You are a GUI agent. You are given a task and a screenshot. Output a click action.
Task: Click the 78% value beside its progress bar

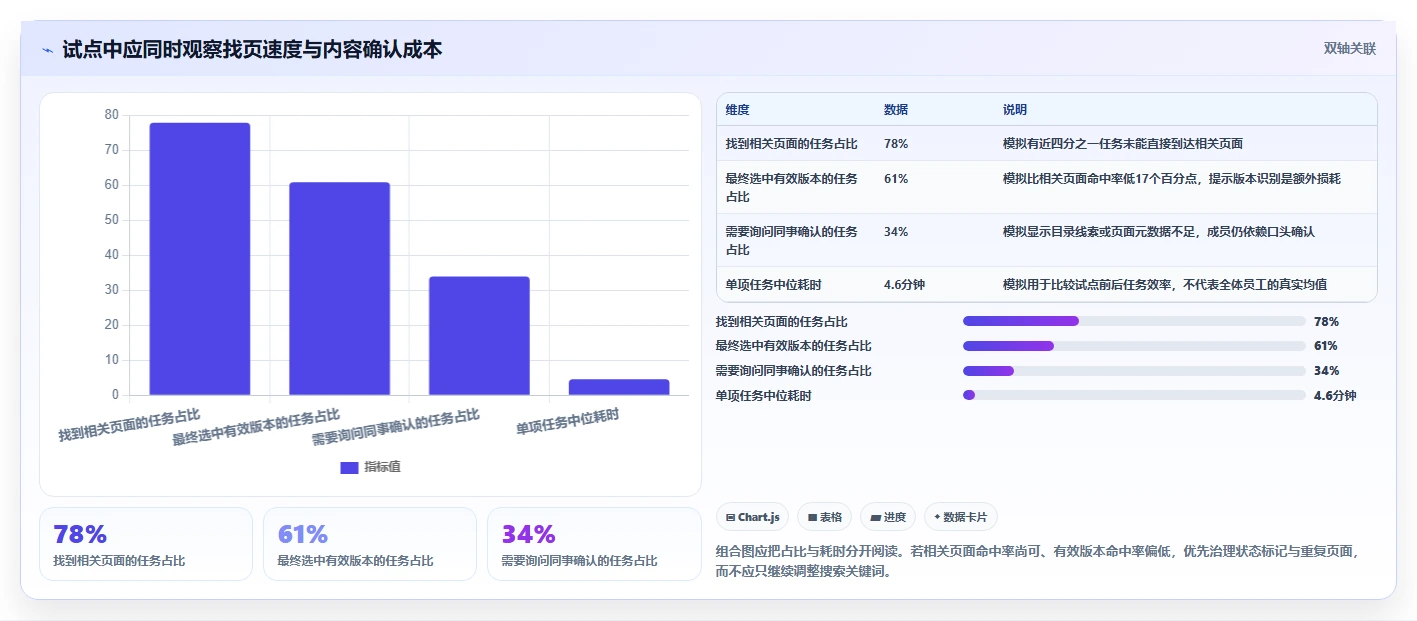coord(1326,321)
